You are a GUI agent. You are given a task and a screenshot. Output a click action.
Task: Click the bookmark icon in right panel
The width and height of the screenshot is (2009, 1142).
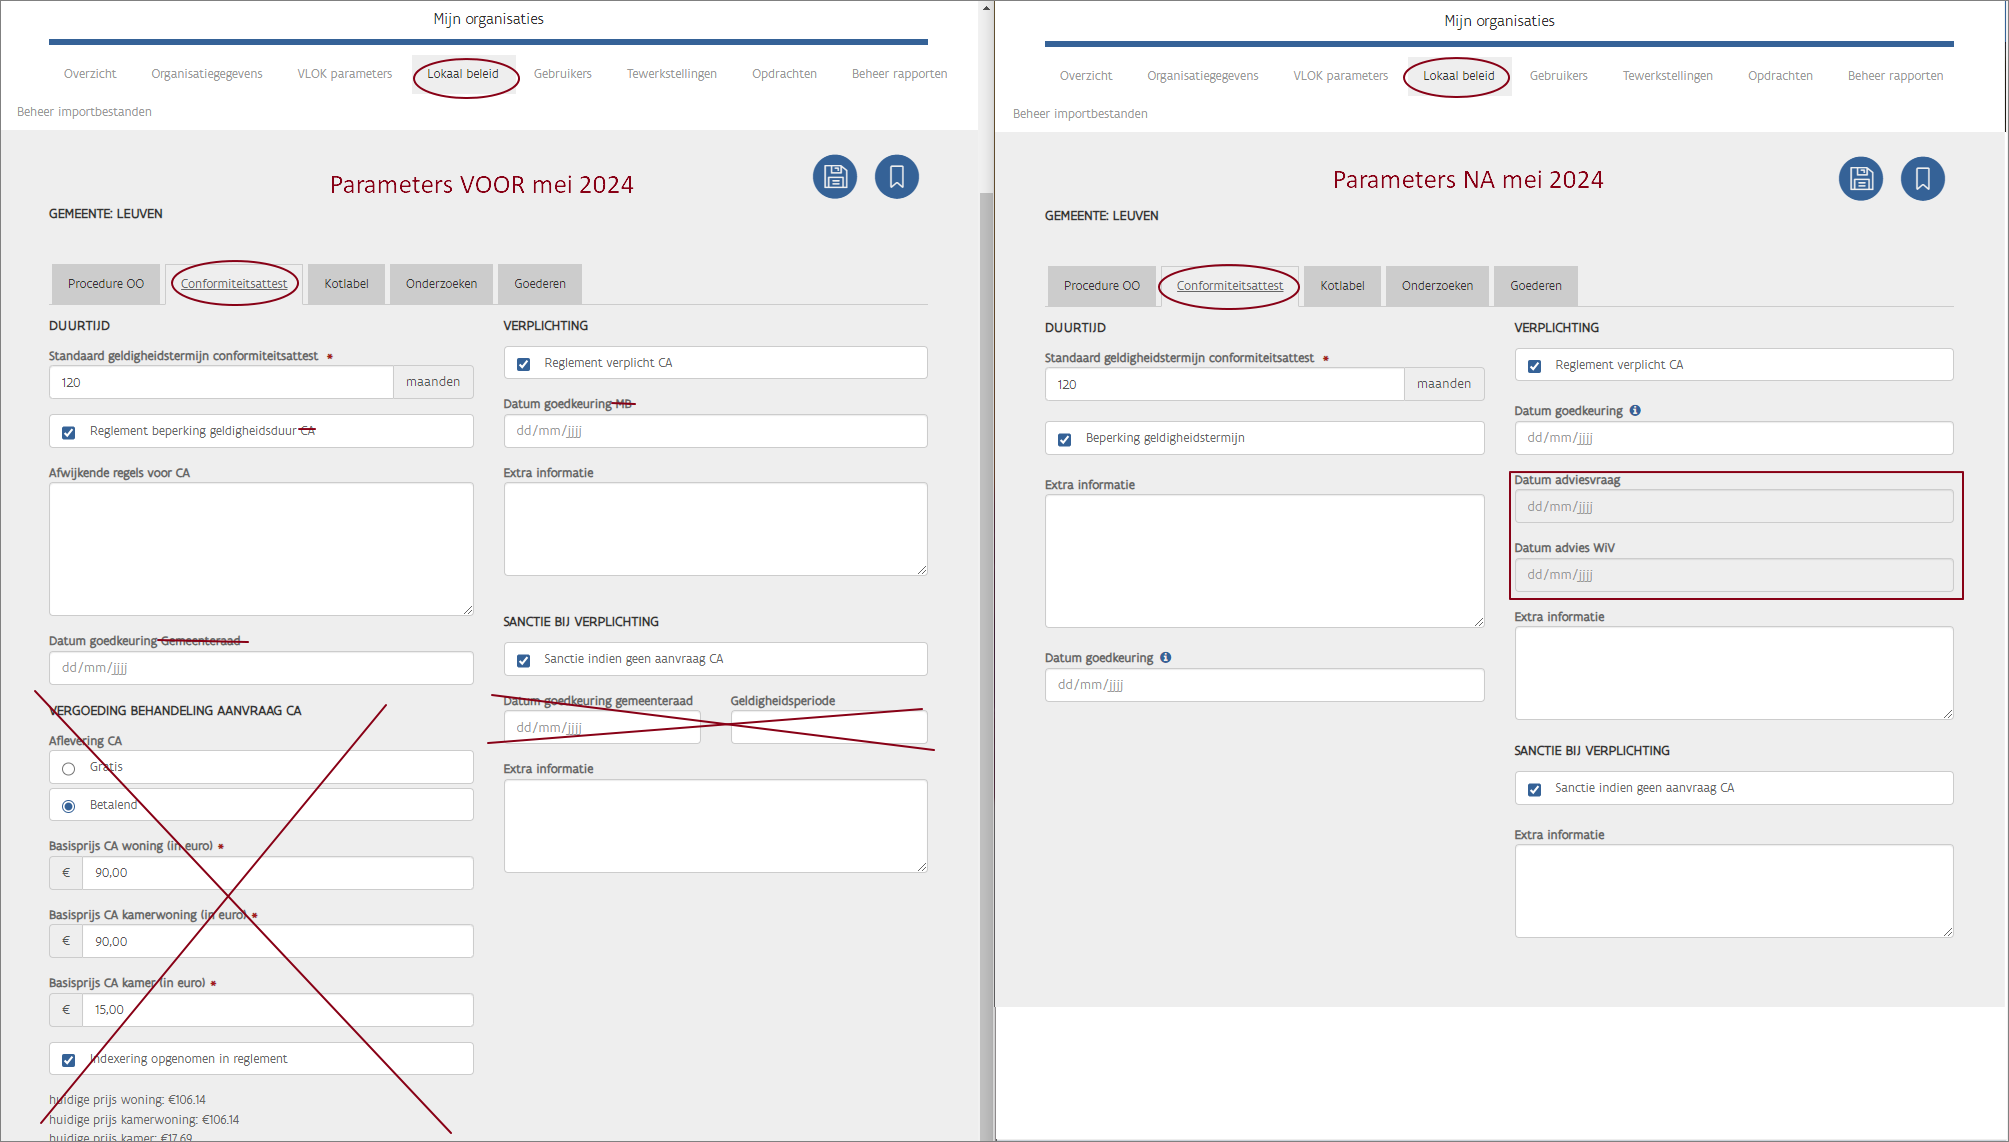(x=1922, y=179)
